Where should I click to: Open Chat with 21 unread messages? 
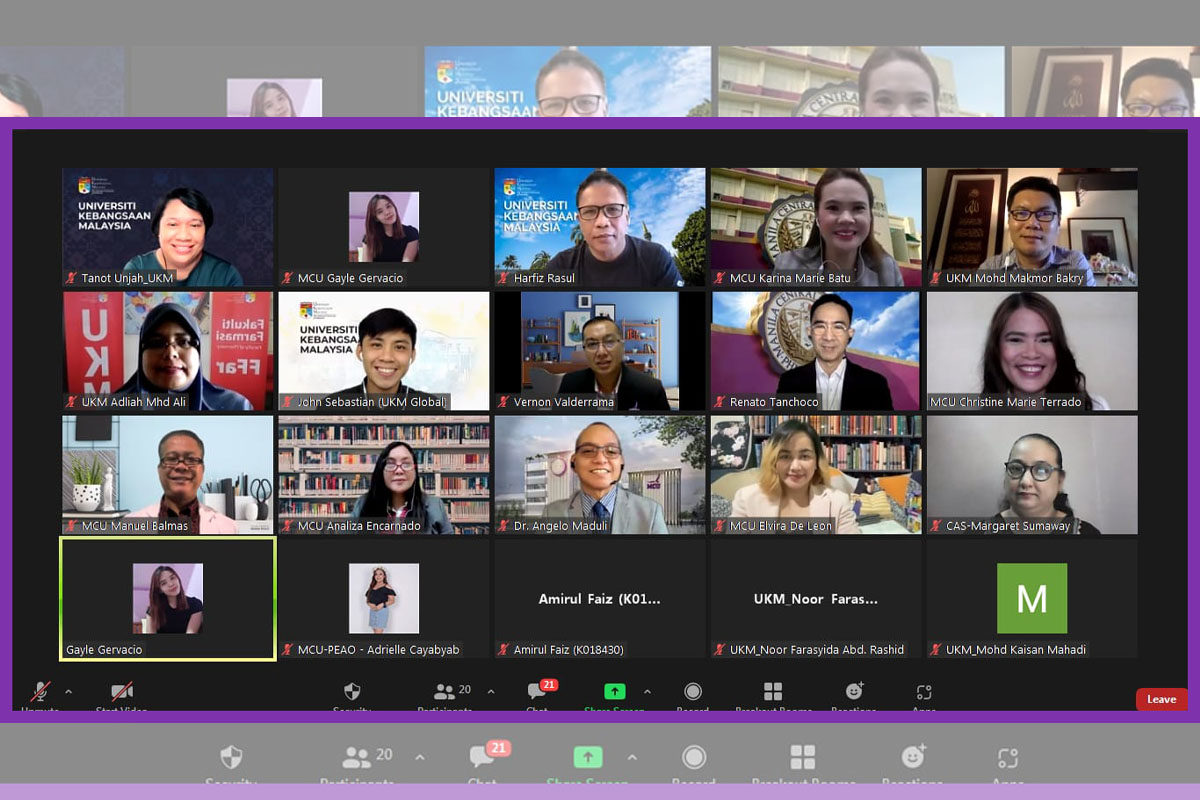pyautogui.click(x=537, y=692)
